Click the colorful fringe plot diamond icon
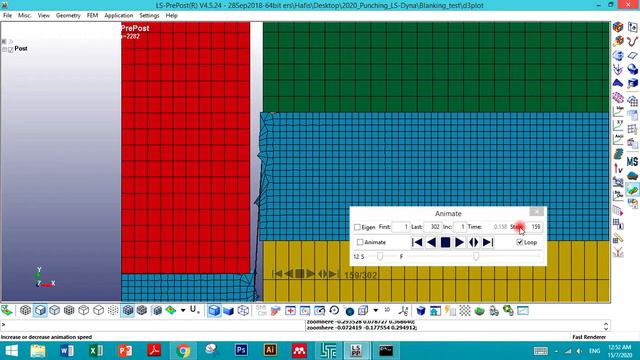 click(x=171, y=311)
